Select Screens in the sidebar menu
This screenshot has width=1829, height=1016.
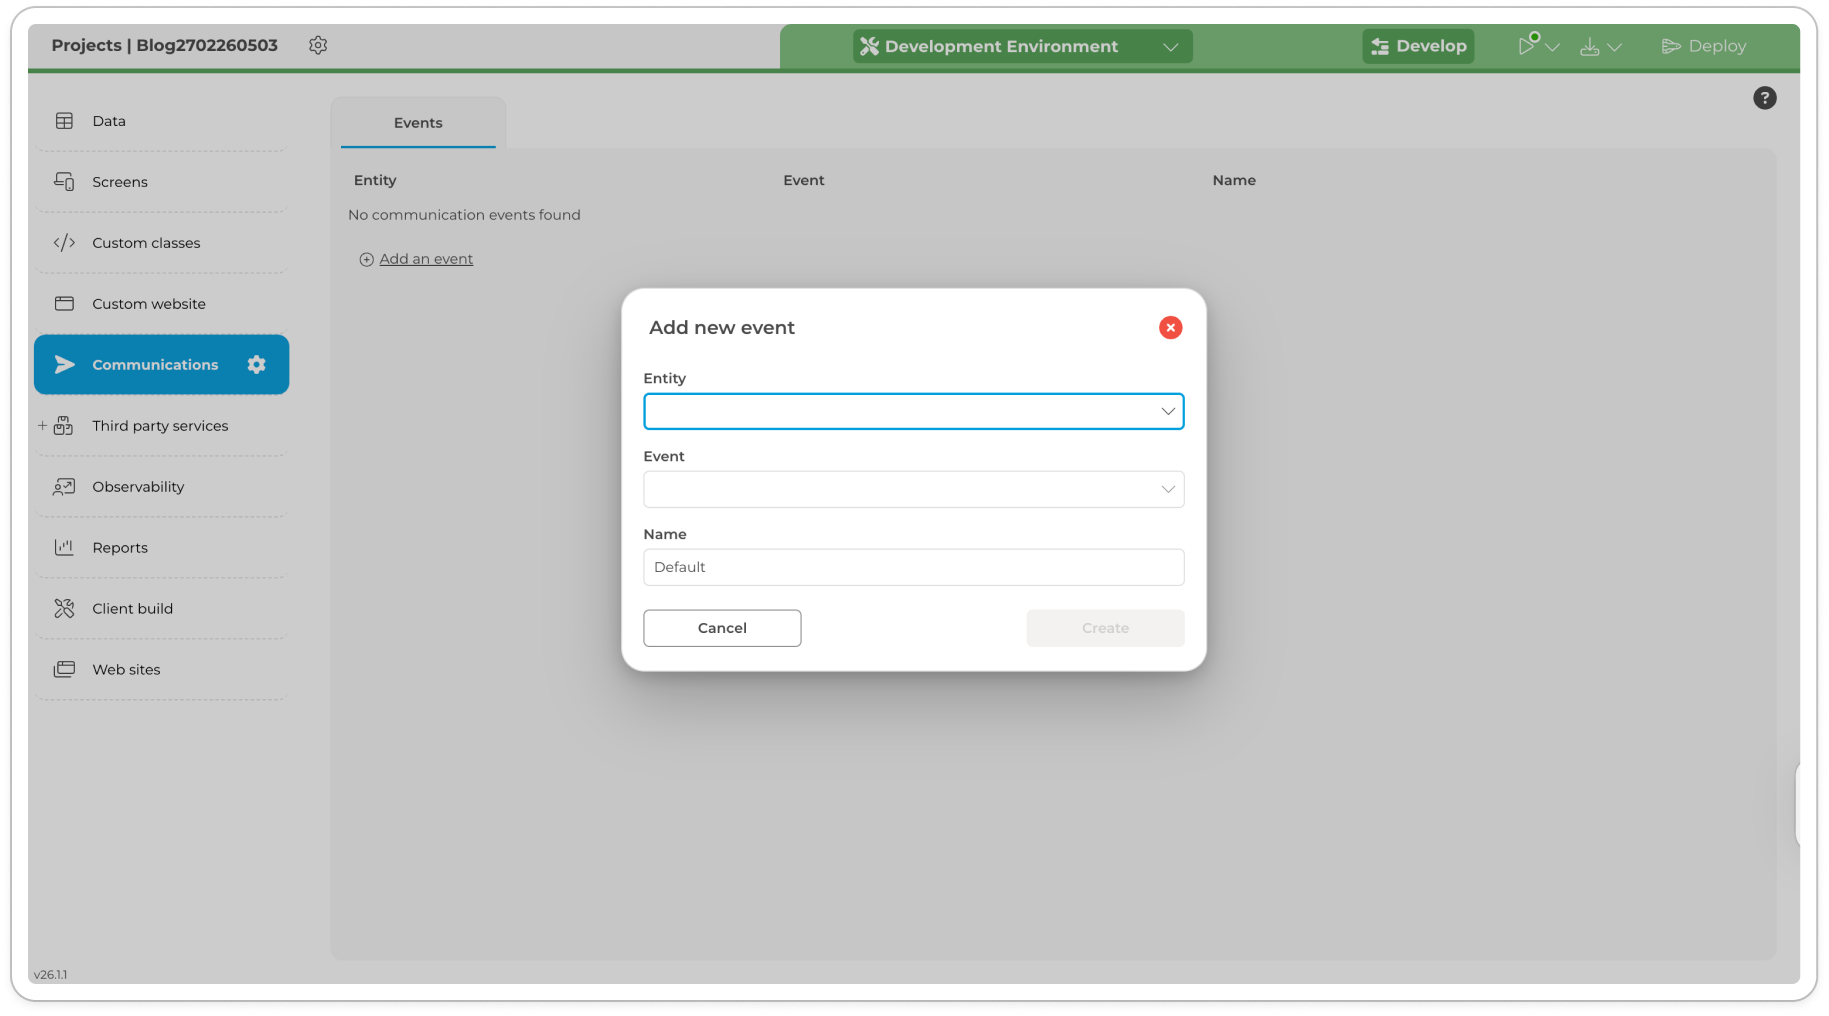pyautogui.click(x=119, y=182)
